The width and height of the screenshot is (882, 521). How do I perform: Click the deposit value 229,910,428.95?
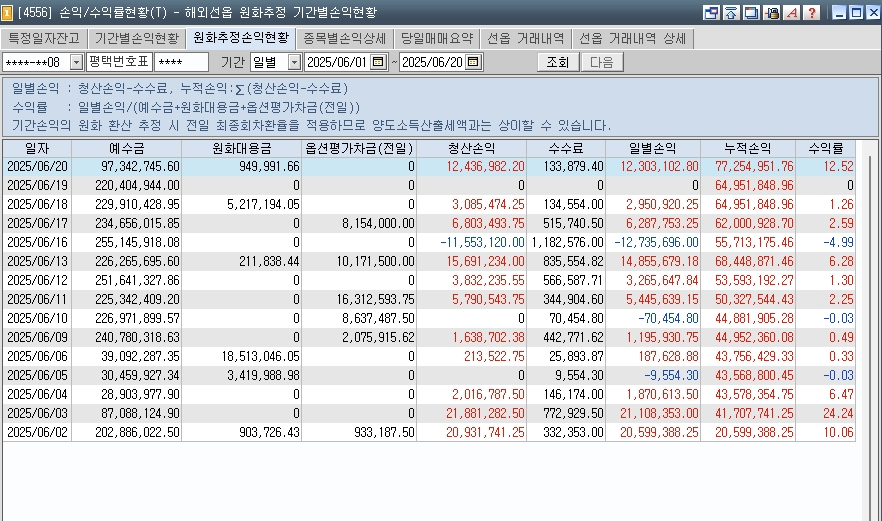(137, 204)
